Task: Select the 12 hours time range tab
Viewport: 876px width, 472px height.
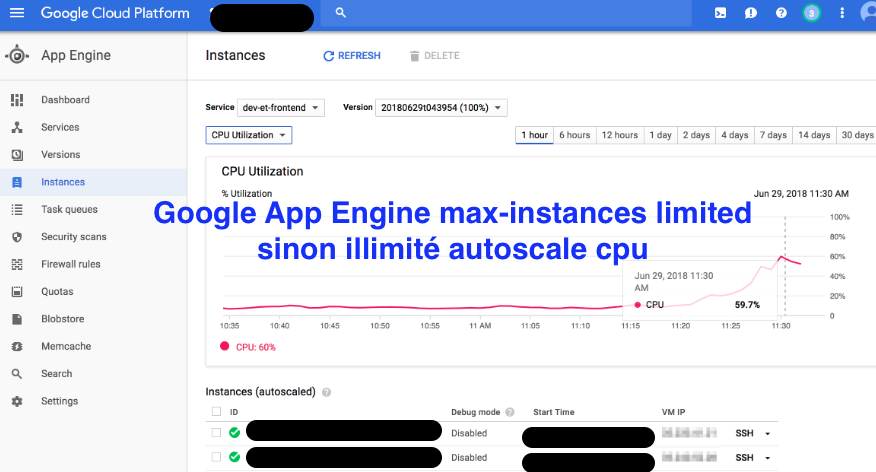Action: pos(620,135)
